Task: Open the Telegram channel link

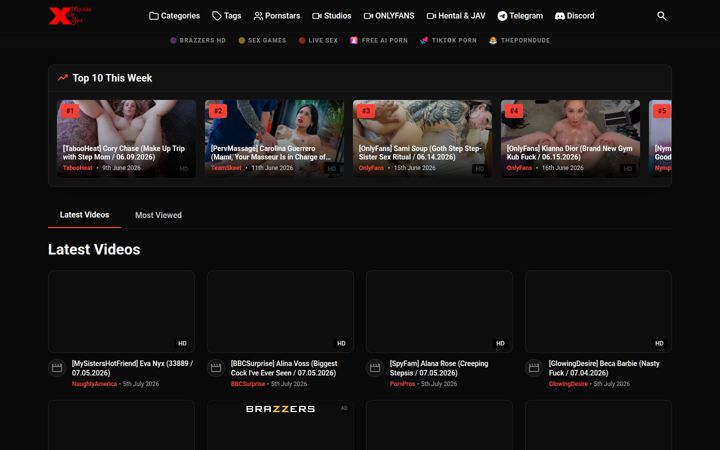Action: pyautogui.click(x=520, y=16)
